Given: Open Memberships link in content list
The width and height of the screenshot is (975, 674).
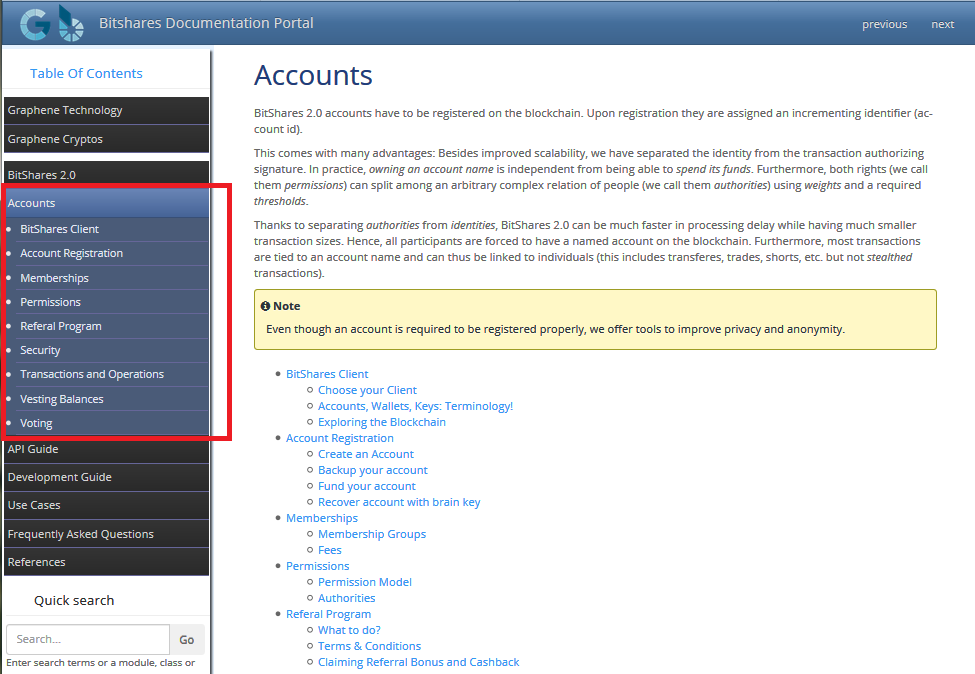Looking at the screenshot, I should click(x=322, y=519).
